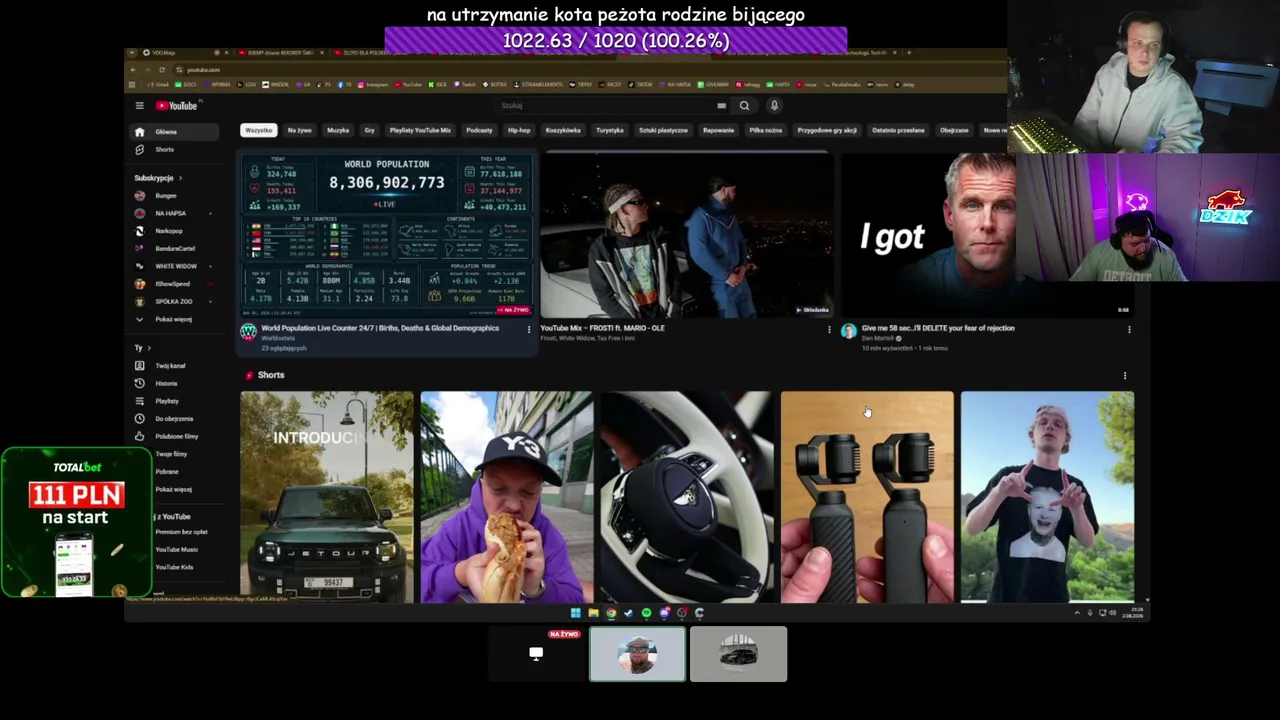
Task: Open World Population Live Counter video title
Action: coord(380,328)
